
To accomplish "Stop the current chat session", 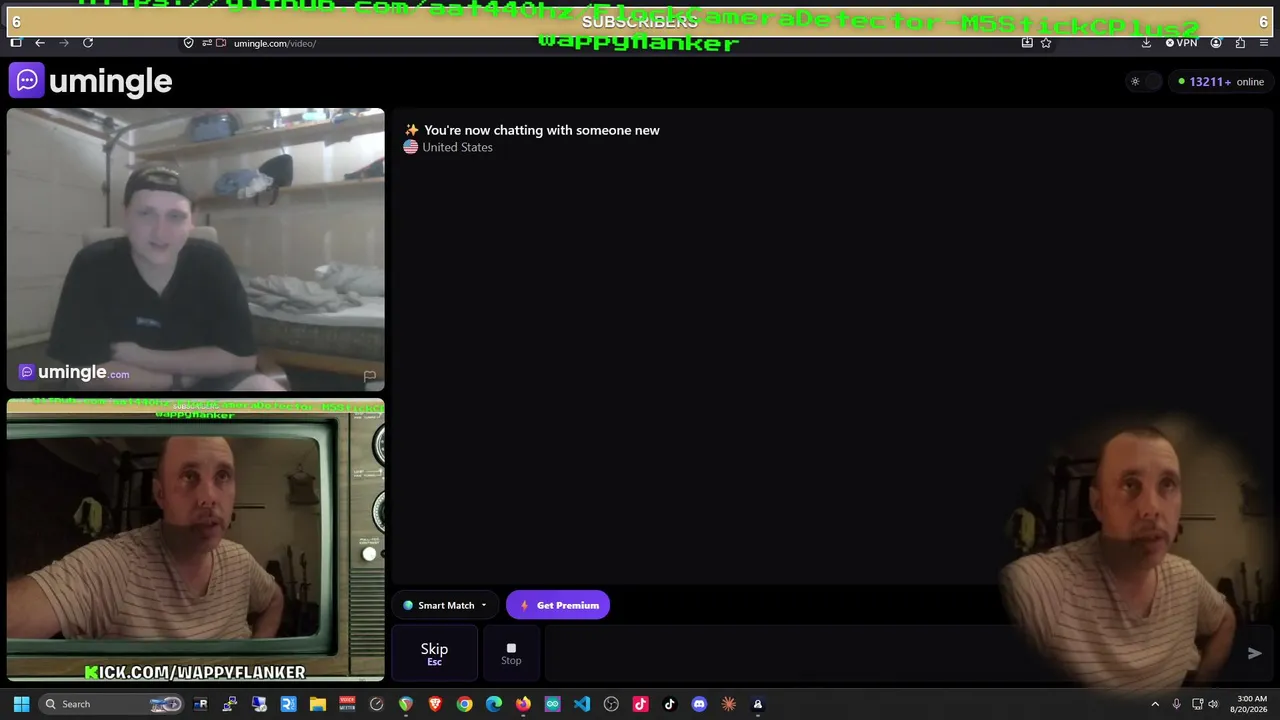I will pyautogui.click(x=511, y=654).
